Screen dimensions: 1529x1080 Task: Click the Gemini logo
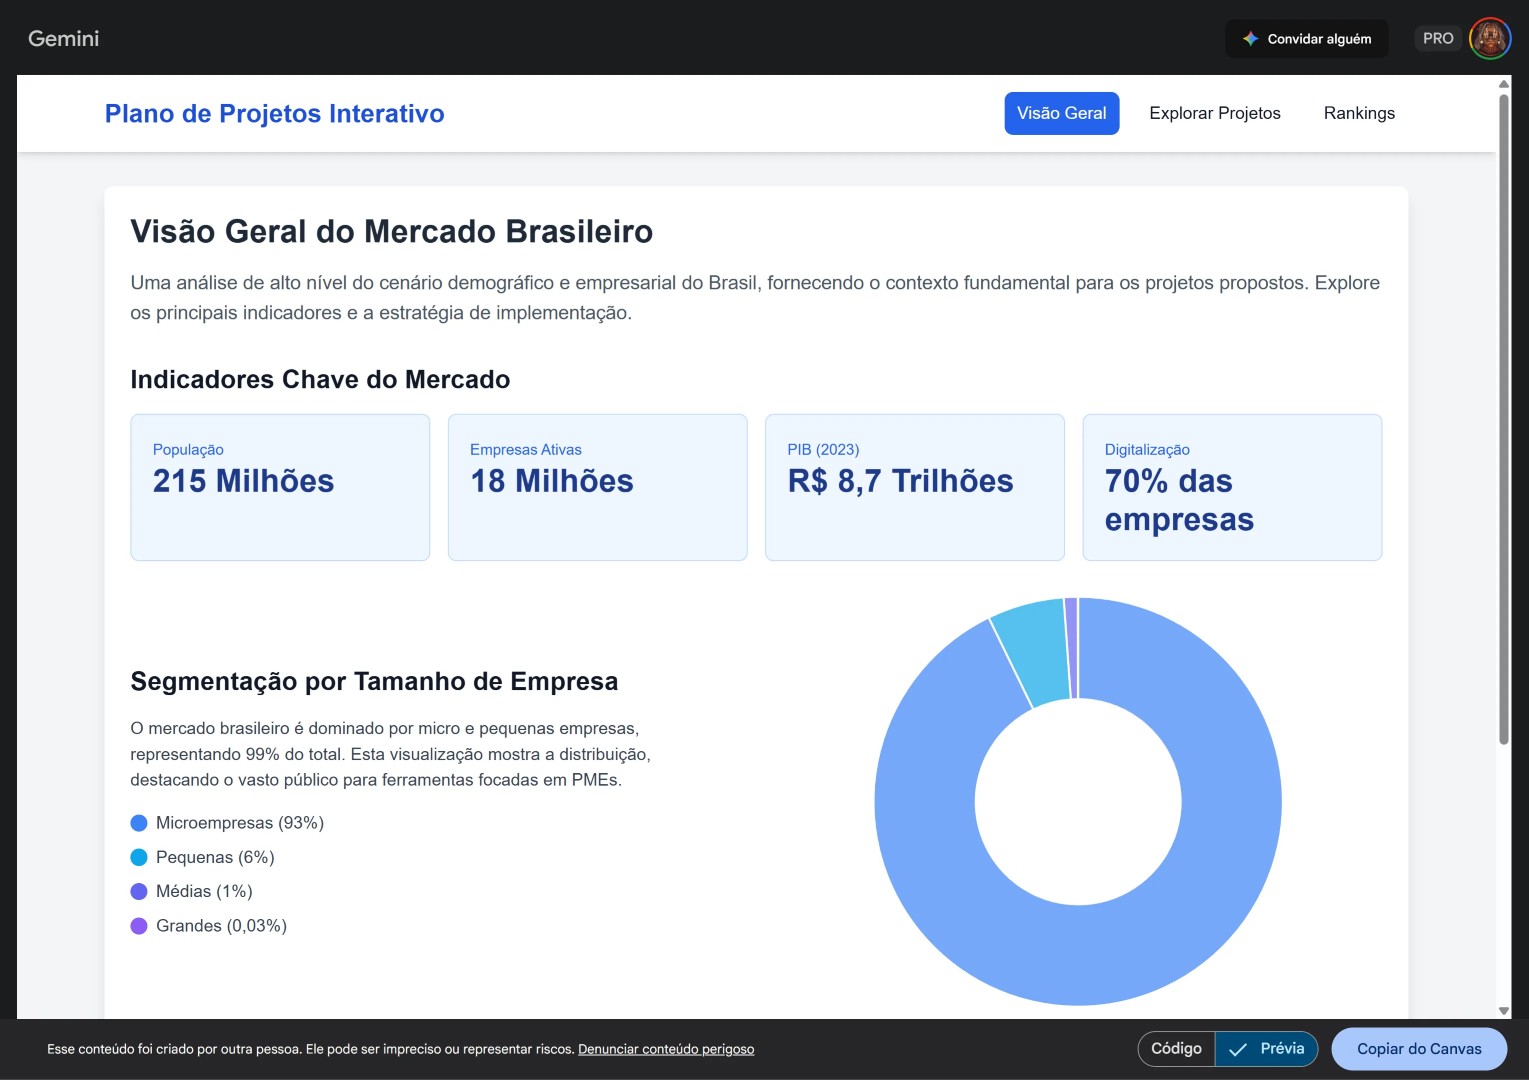63,38
